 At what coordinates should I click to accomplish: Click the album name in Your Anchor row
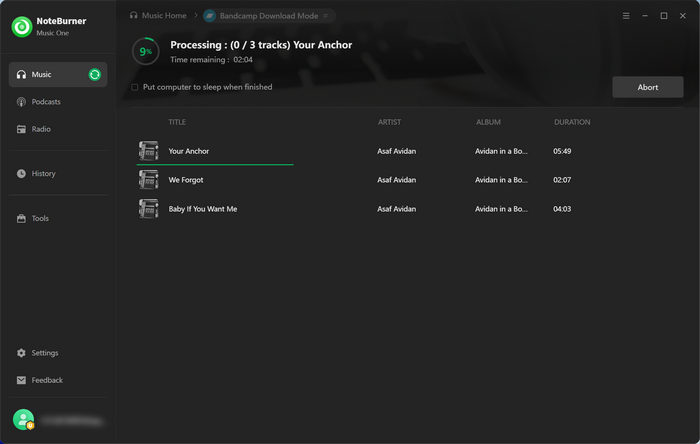501,151
